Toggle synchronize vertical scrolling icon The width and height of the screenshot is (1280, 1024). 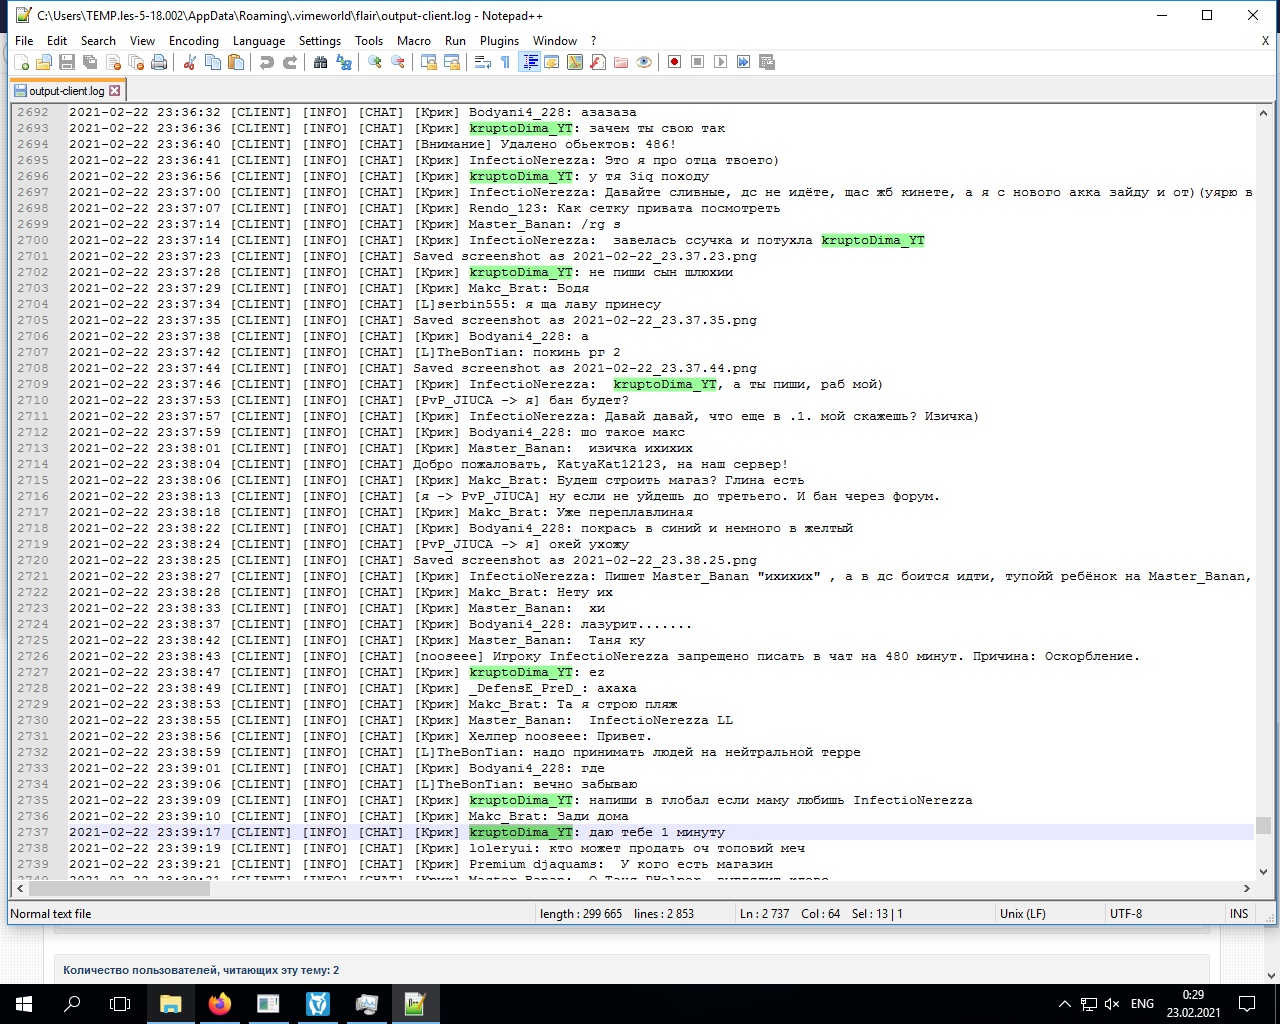coord(428,62)
